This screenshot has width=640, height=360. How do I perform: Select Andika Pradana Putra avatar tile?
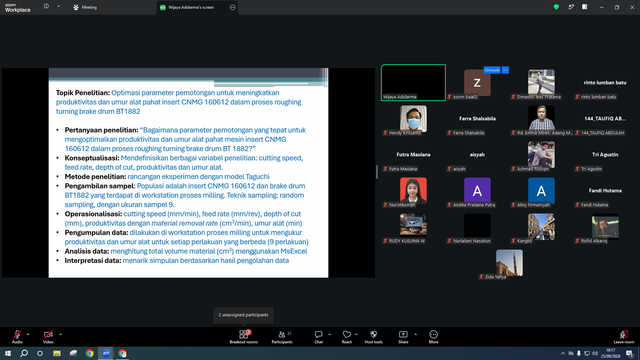click(x=477, y=191)
